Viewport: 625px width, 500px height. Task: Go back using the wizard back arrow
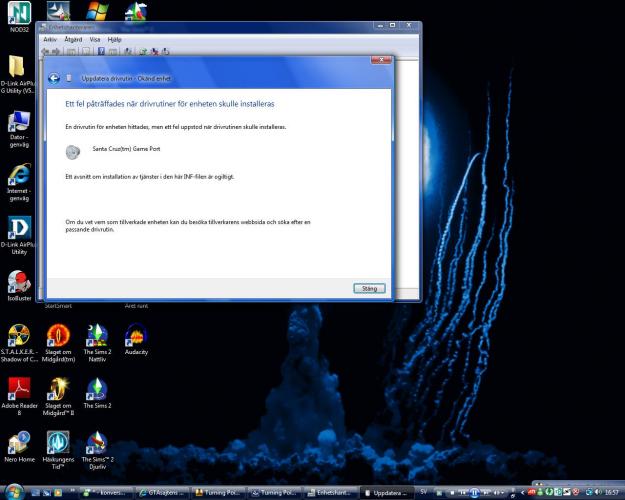tap(54, 77)
